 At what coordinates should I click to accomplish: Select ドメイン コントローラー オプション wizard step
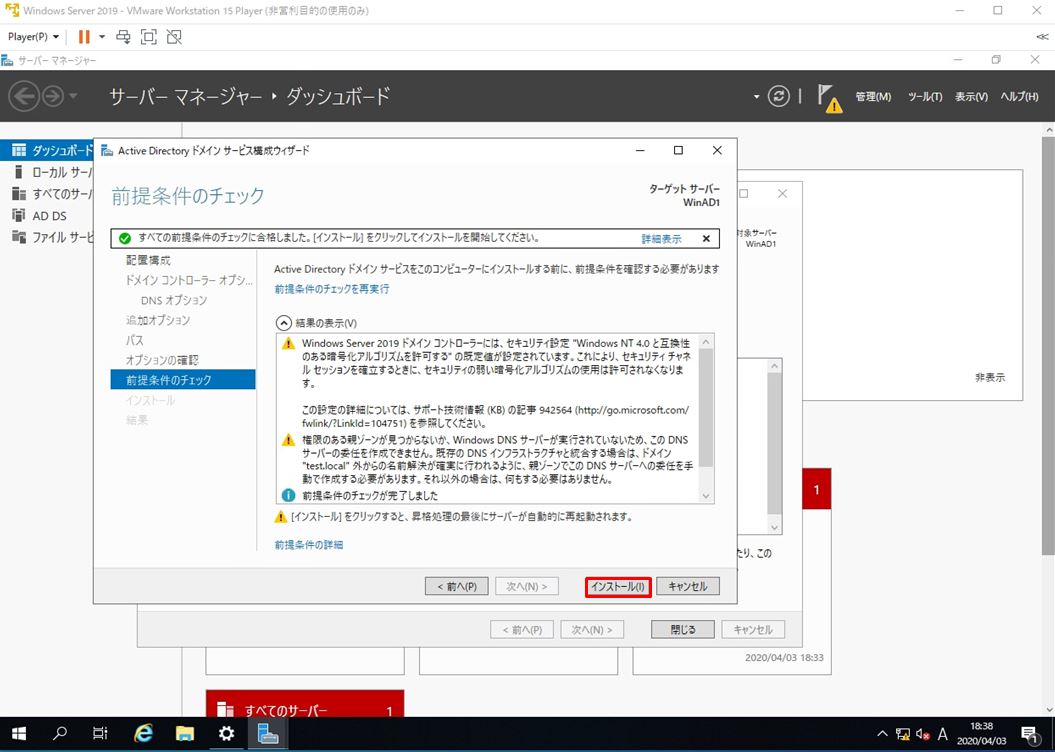click(x=189, y=280)
